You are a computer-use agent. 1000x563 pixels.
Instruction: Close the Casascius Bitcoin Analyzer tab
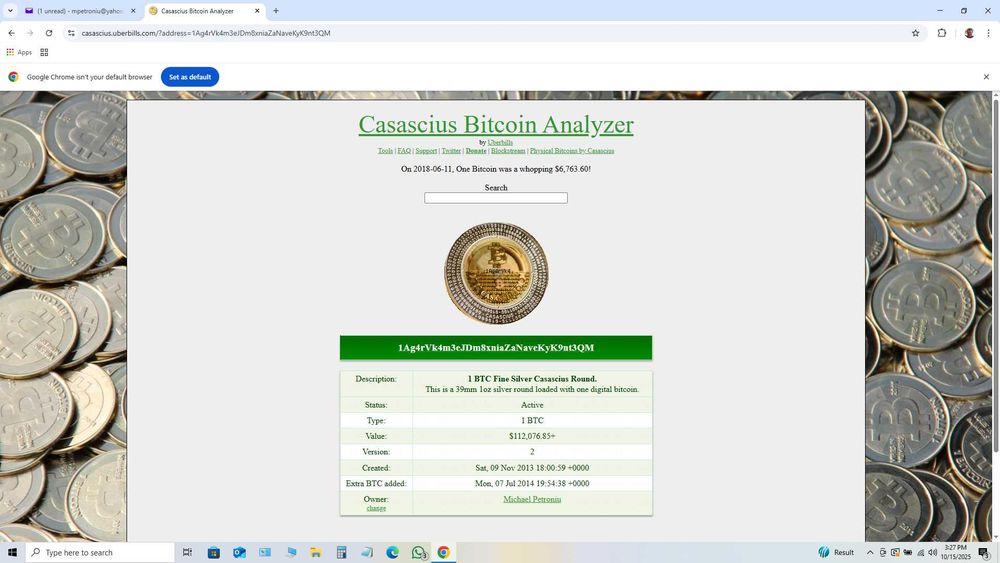(x=257, y=11)
